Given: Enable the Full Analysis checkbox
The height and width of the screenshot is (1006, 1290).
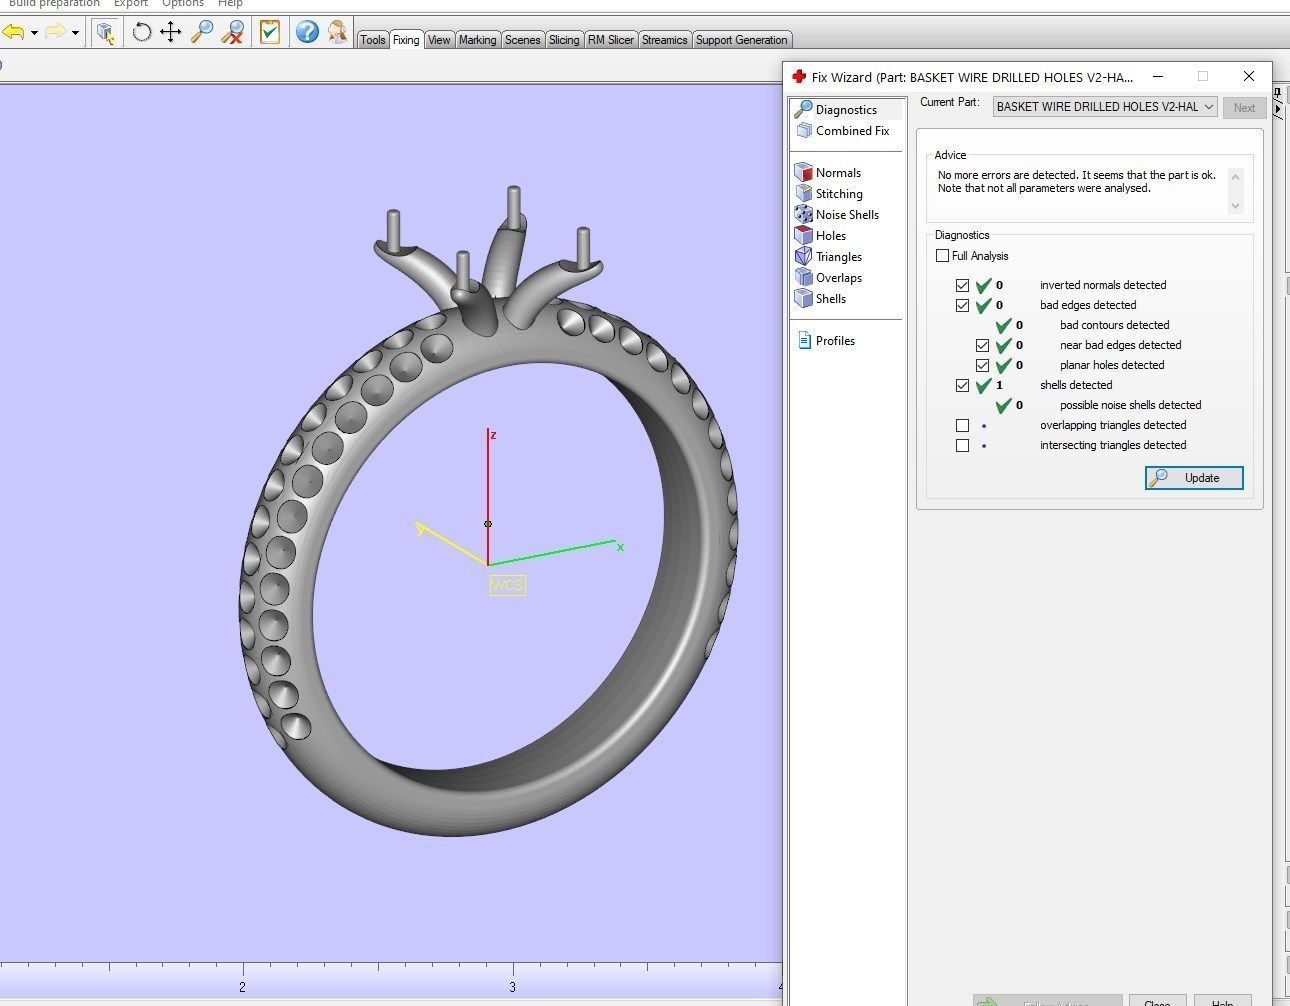Looking at the screenshot, I should [942, 255].
